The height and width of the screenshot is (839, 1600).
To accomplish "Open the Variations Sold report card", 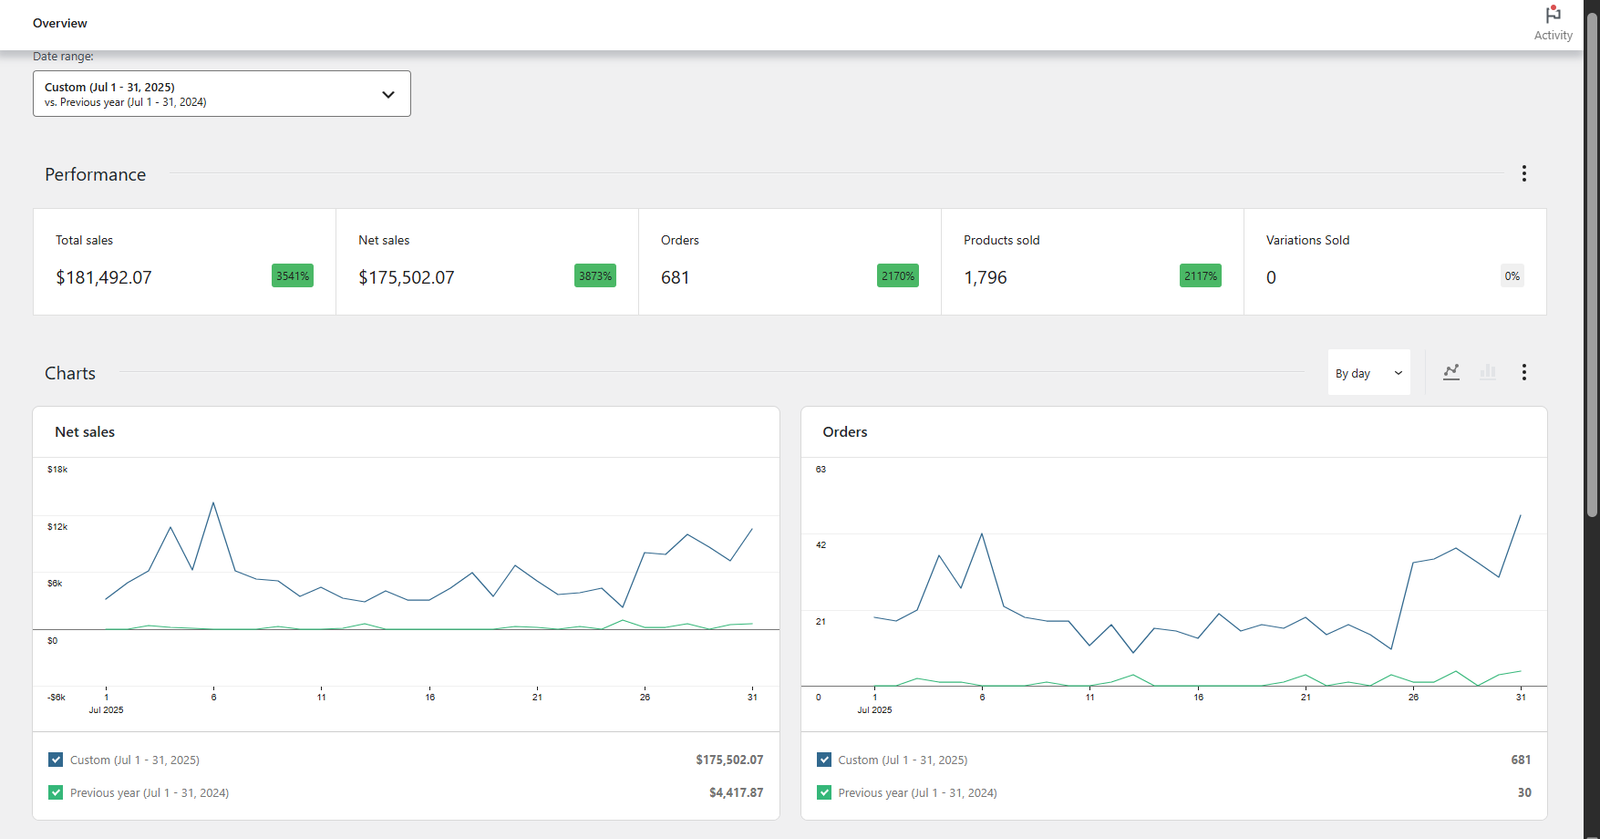I will click(x=1394, y=261).
